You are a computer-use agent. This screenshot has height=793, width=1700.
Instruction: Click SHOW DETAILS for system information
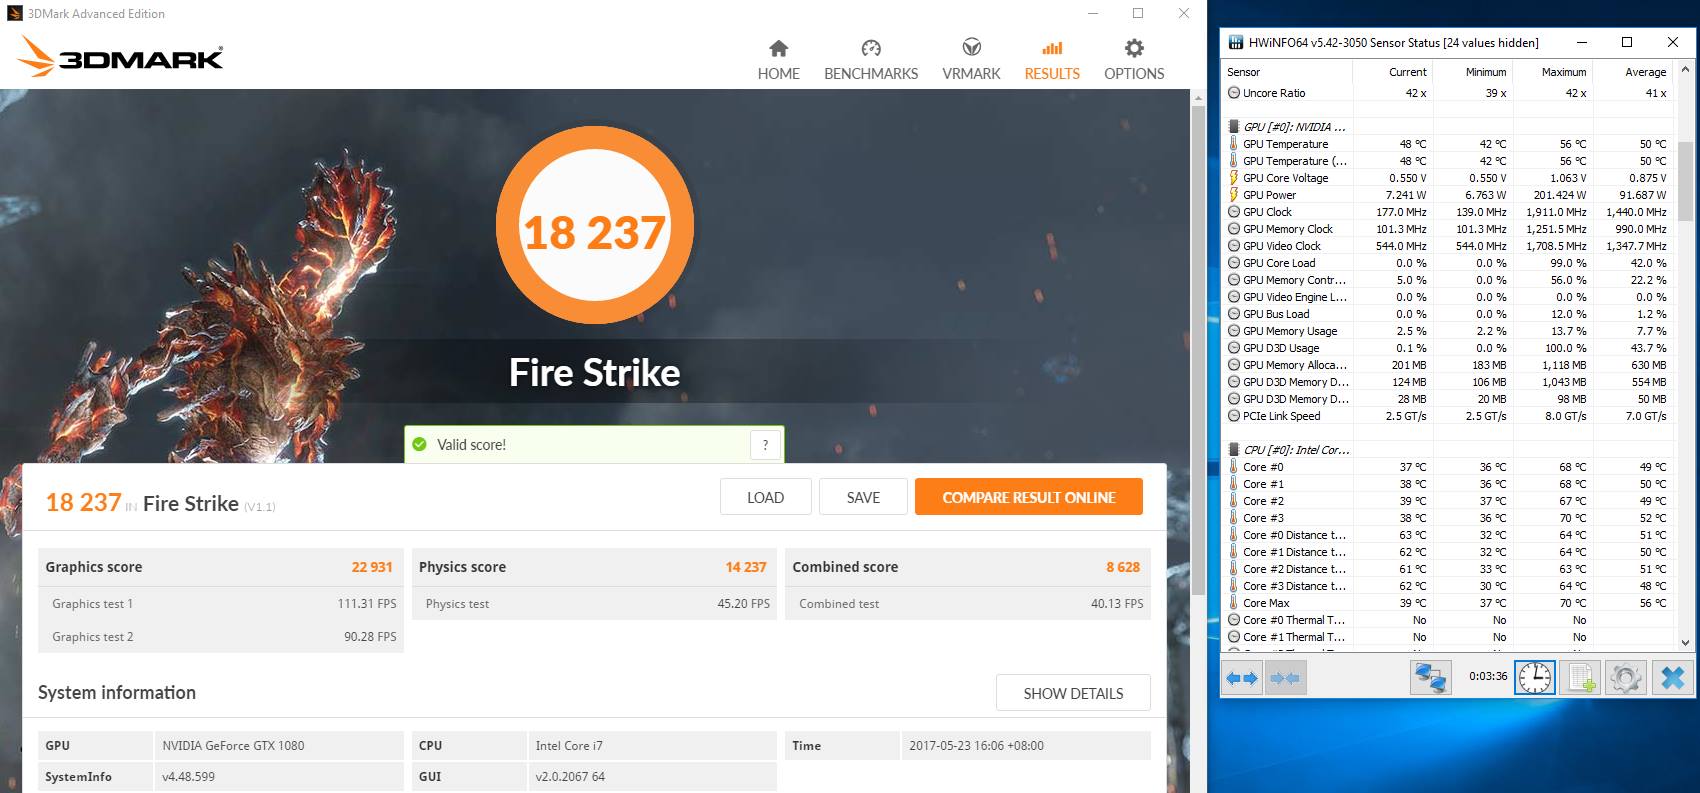[x=1073, y=693]
